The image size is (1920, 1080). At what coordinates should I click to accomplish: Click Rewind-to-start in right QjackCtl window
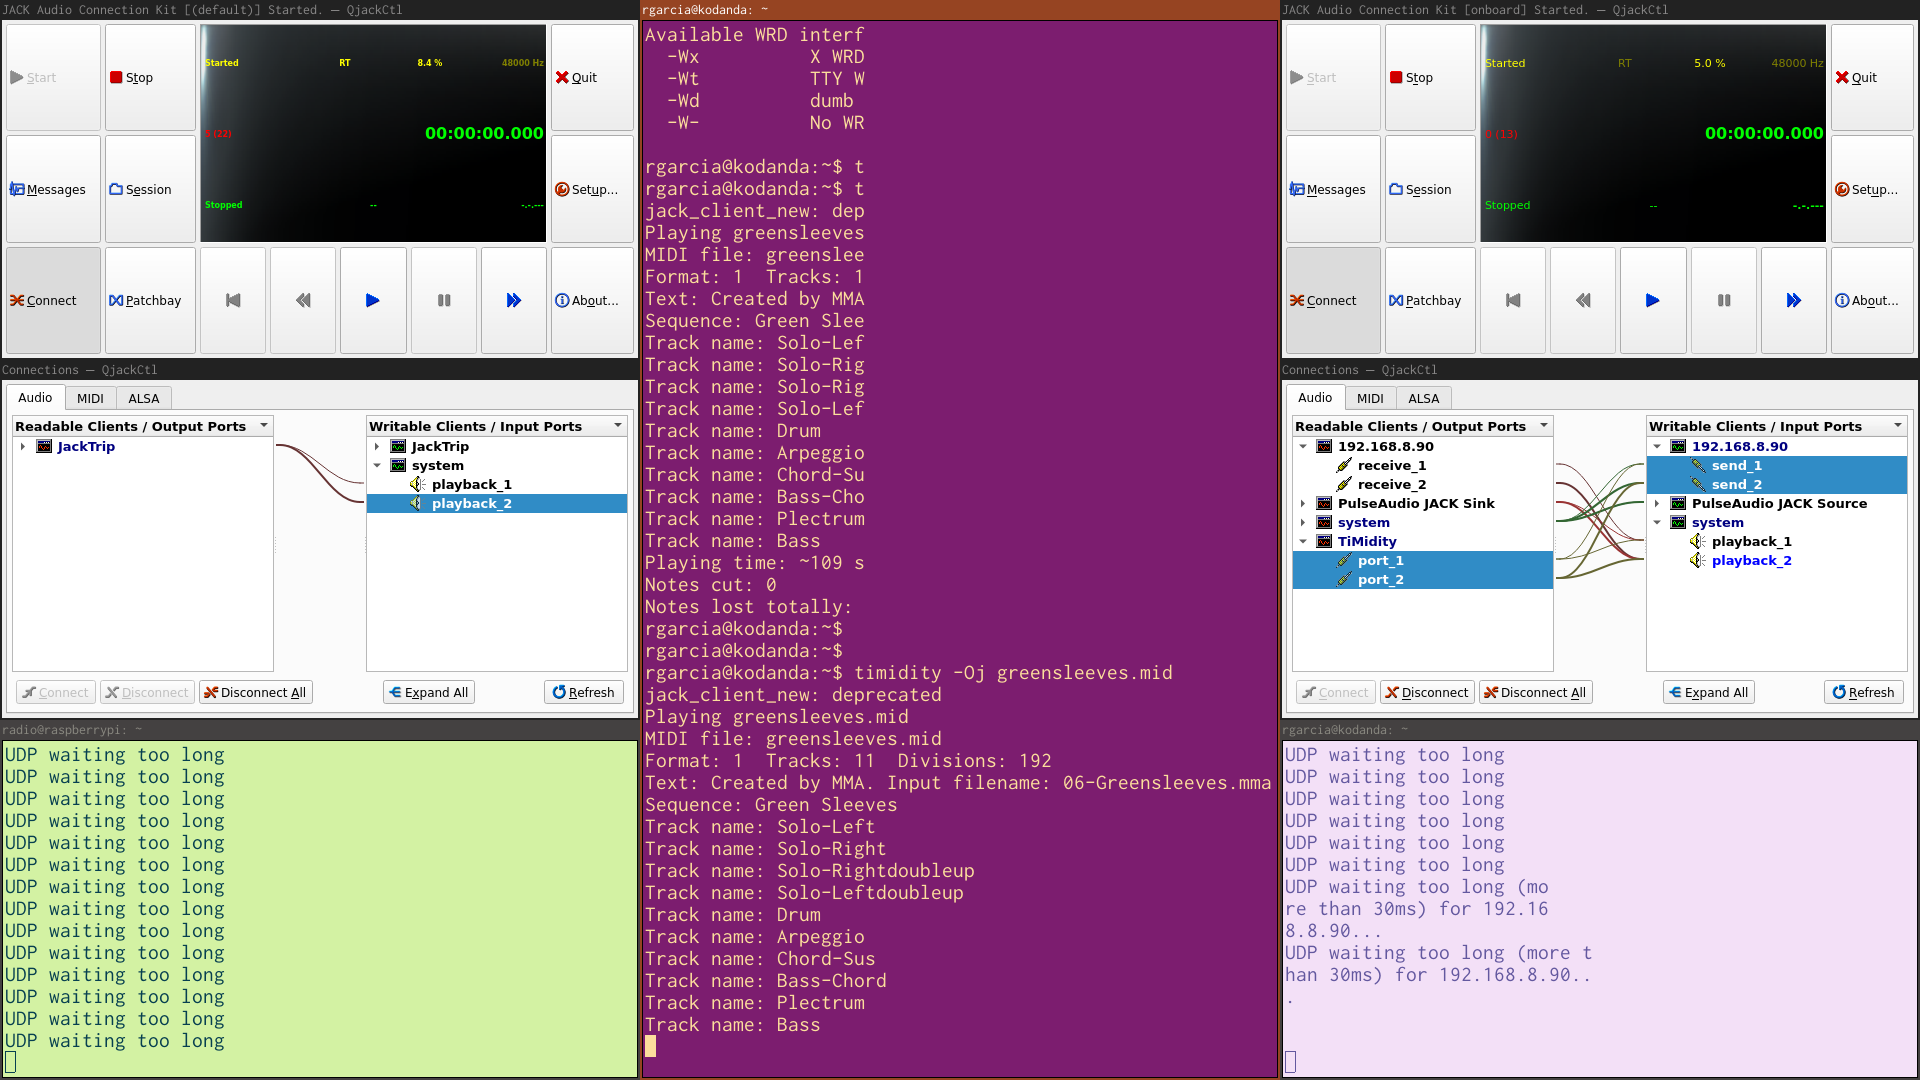pos(1513,300)
